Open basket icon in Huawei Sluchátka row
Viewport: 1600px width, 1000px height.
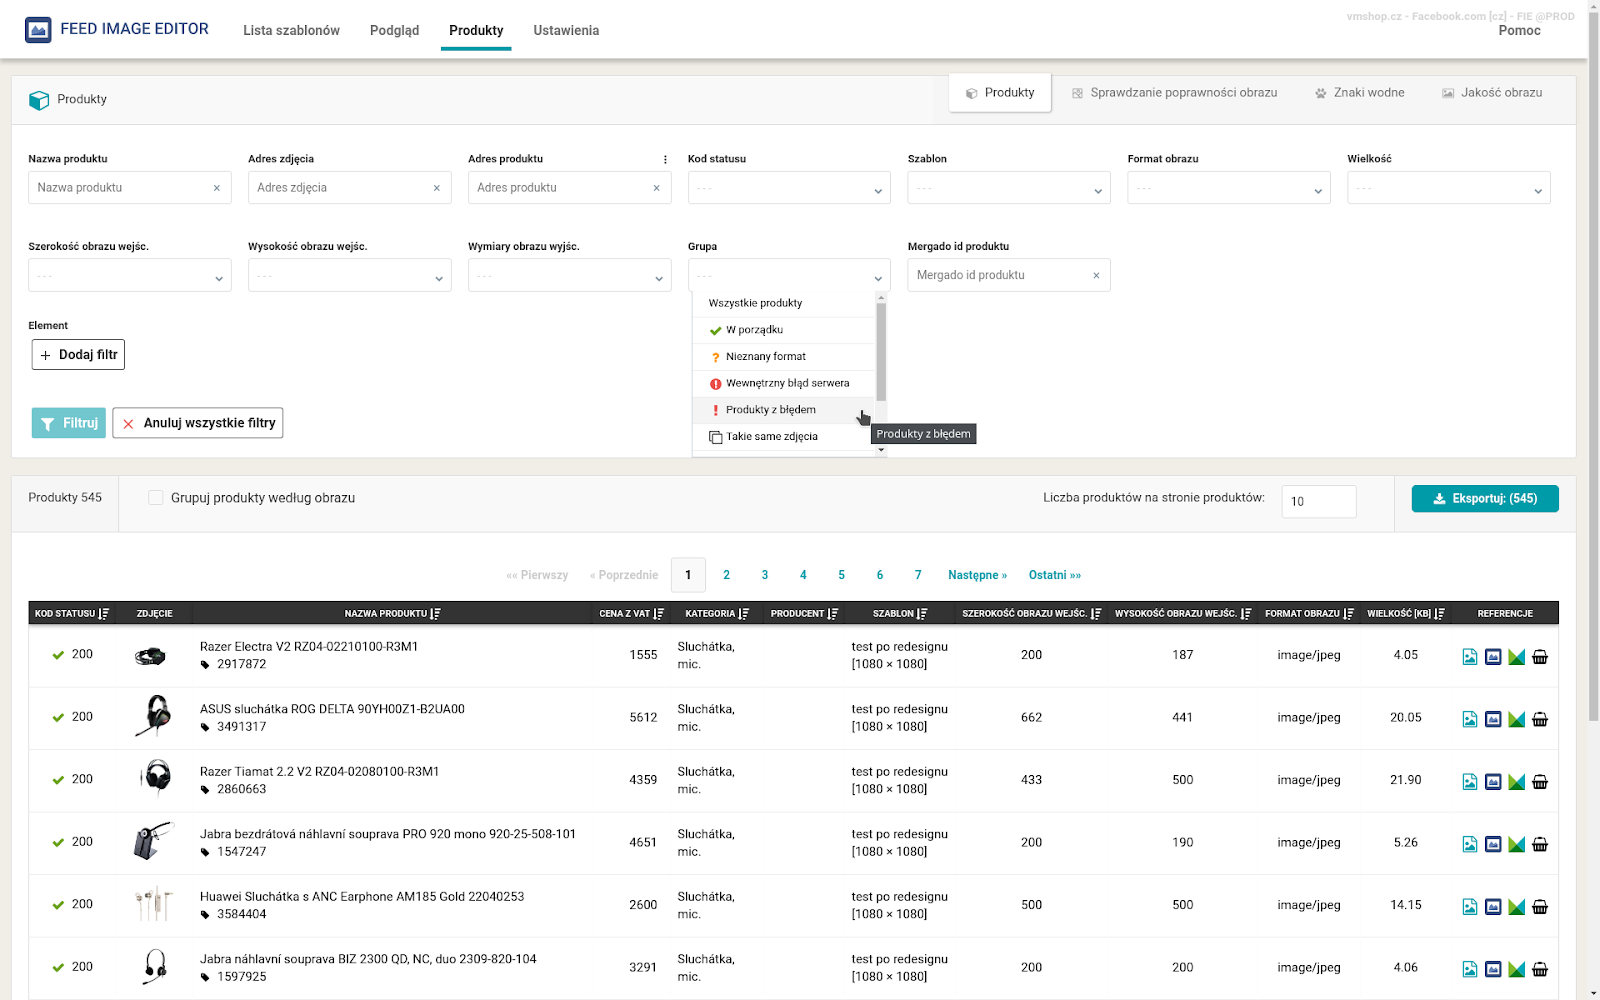click(1540, 907)
